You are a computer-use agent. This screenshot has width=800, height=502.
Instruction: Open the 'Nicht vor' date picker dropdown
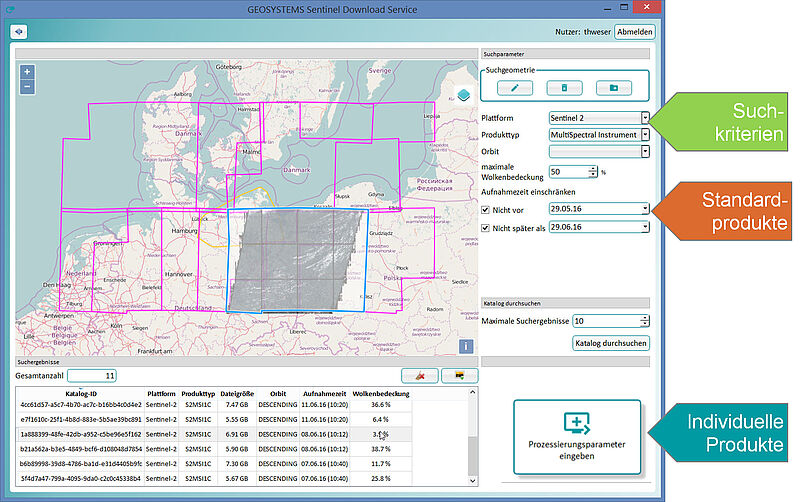coord(645,209)
